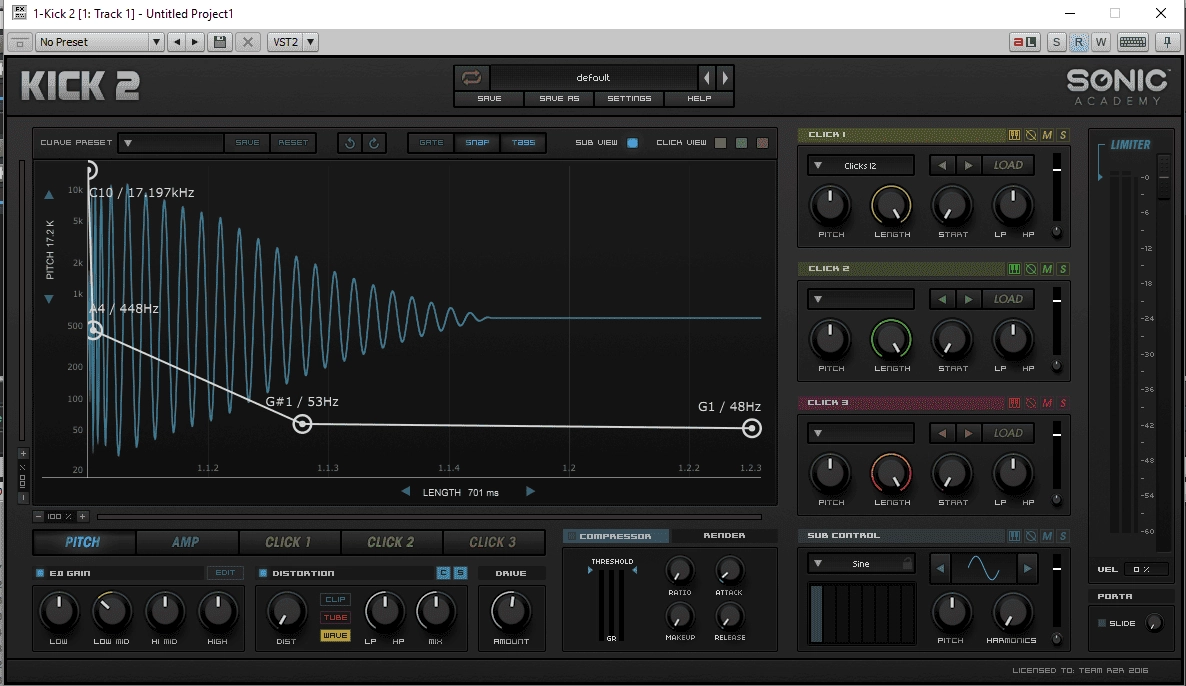
Task: Click the SAVE AS preset button
Action: point(559,98)
